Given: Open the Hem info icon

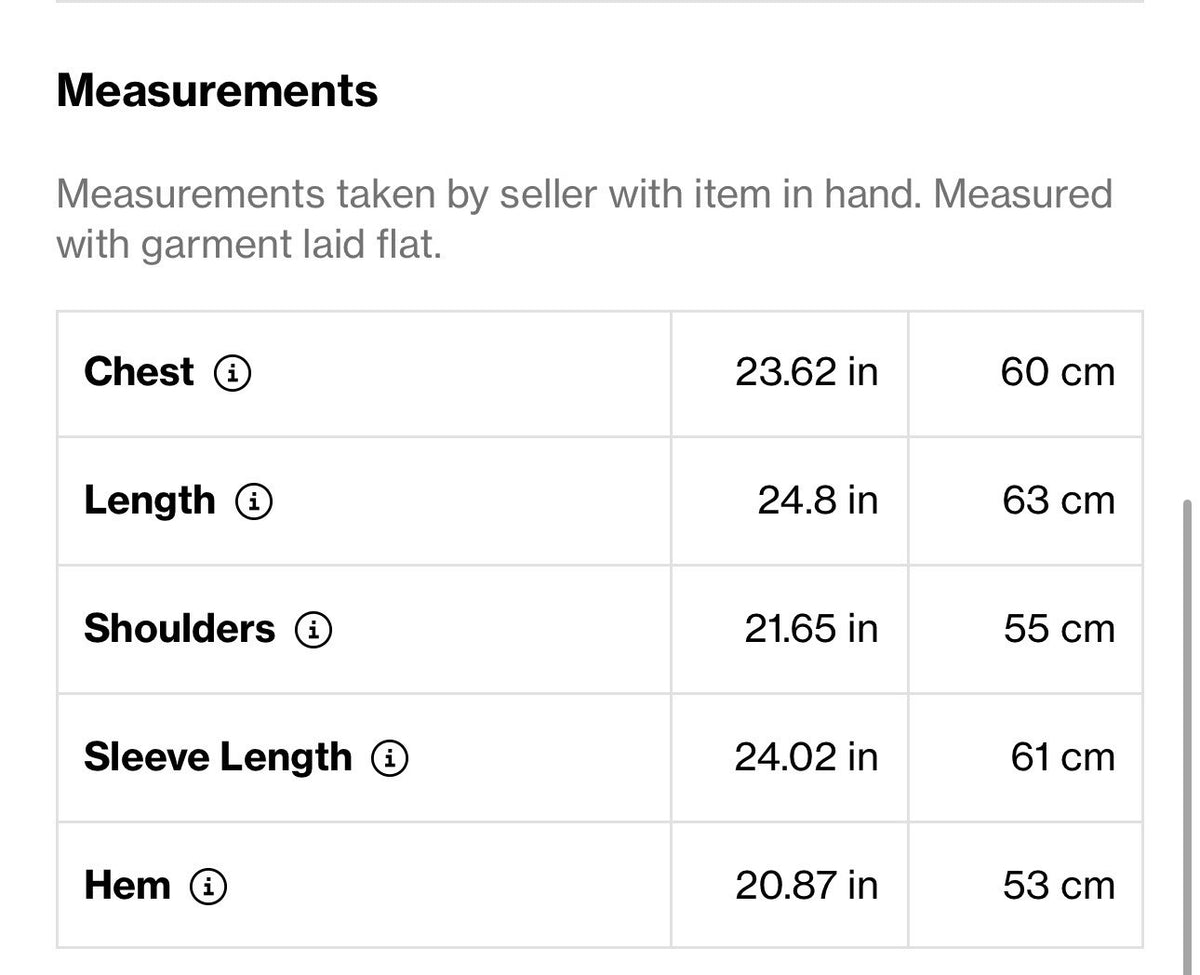Looking at the screenshot, I should [x=209, y=887].
